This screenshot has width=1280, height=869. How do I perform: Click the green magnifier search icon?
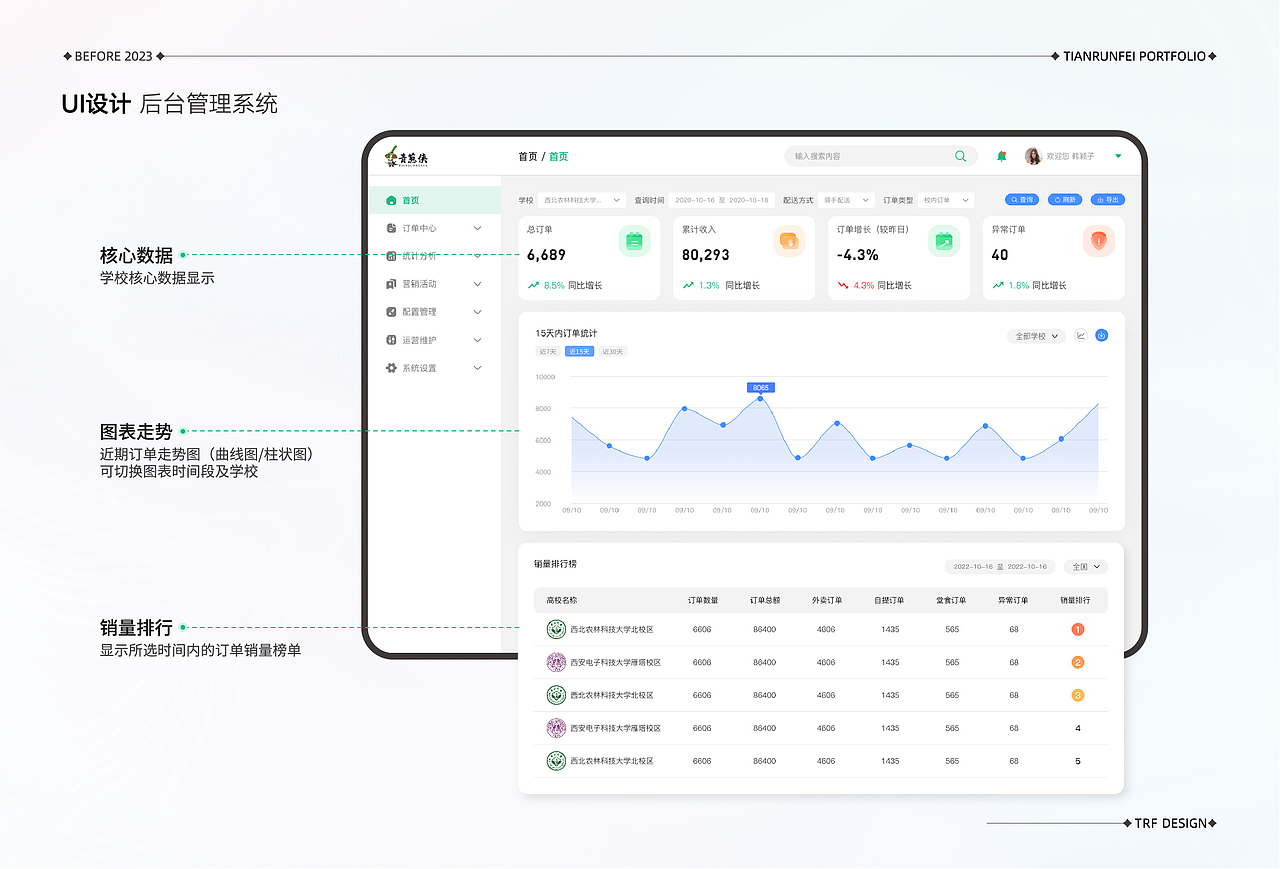pyautogui.click(x=961, y=156)
